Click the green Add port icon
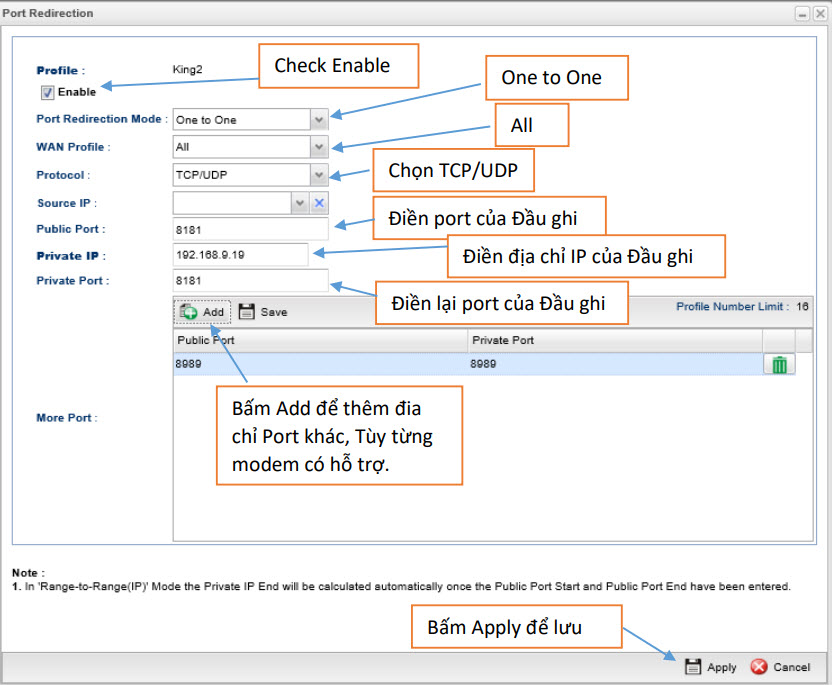Viewport: 832px width, 685px height. [189, 312]
